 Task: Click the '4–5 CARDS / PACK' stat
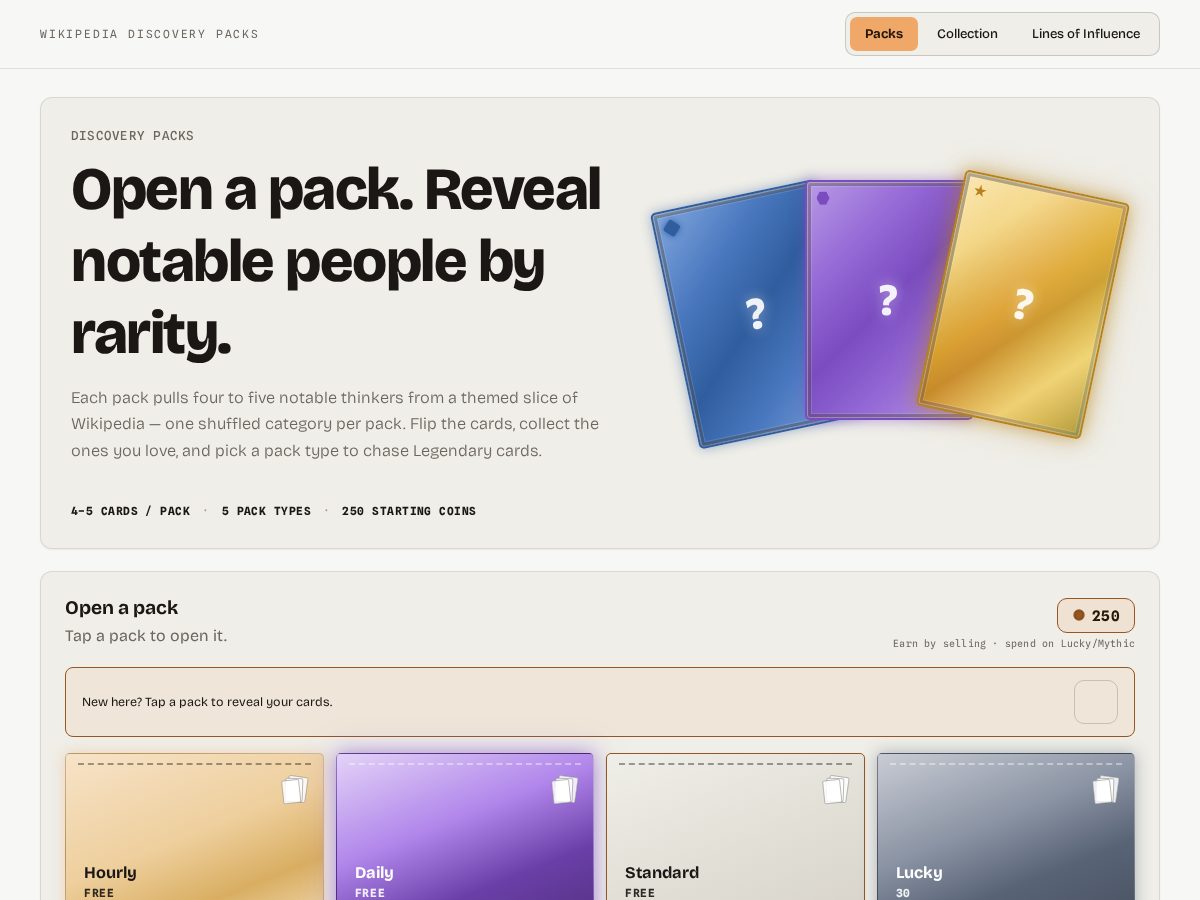tap(130, 511)
